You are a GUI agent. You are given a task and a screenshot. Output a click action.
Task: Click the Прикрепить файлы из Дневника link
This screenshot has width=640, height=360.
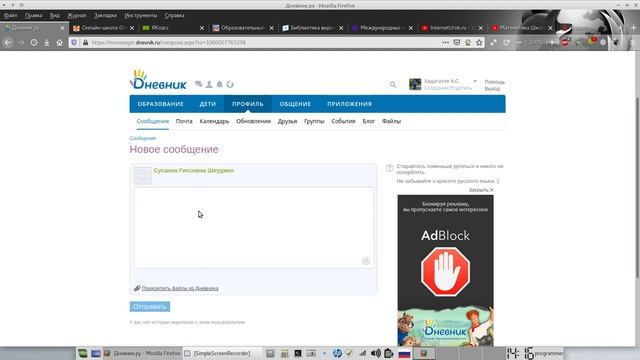click(180, 288)
